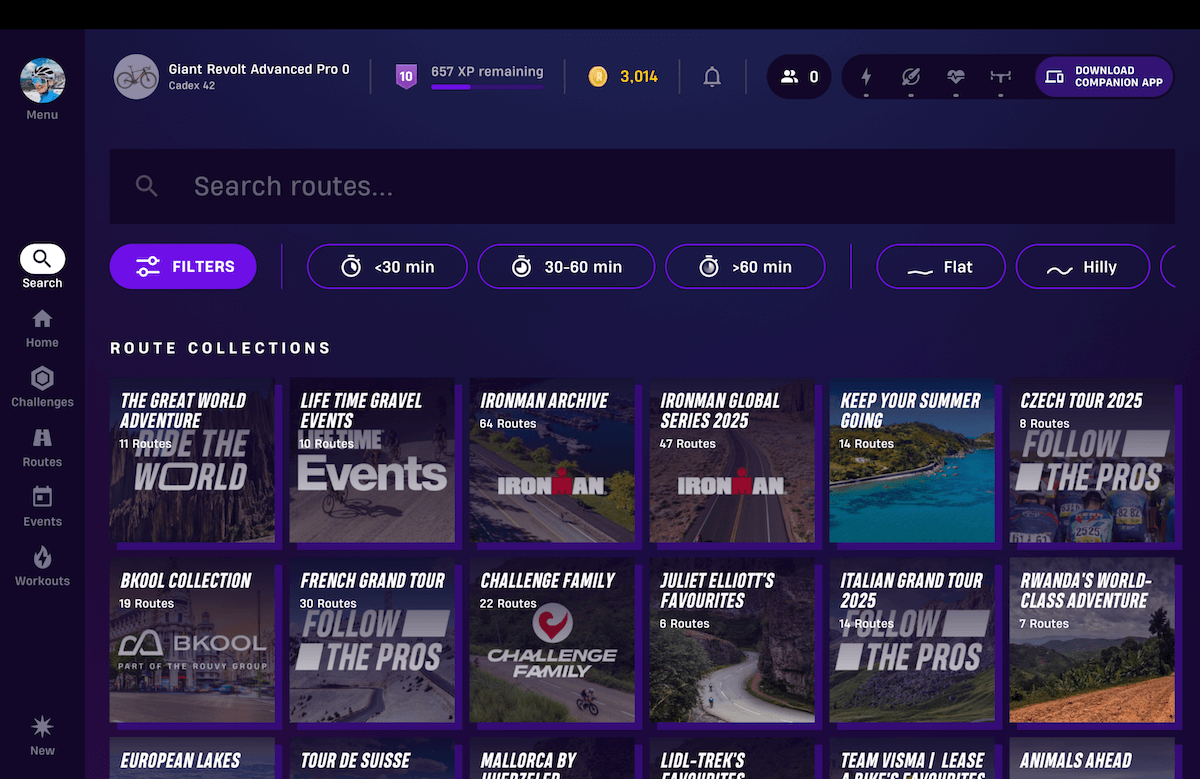1200x779 pixels.
Task: Click the gold coins balance
Action: pyautogui.click(x=623, y=76)
